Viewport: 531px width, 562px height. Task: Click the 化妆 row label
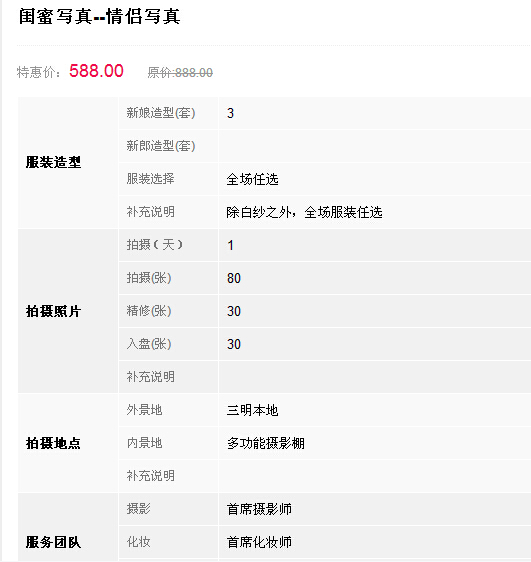coord(138,542)
